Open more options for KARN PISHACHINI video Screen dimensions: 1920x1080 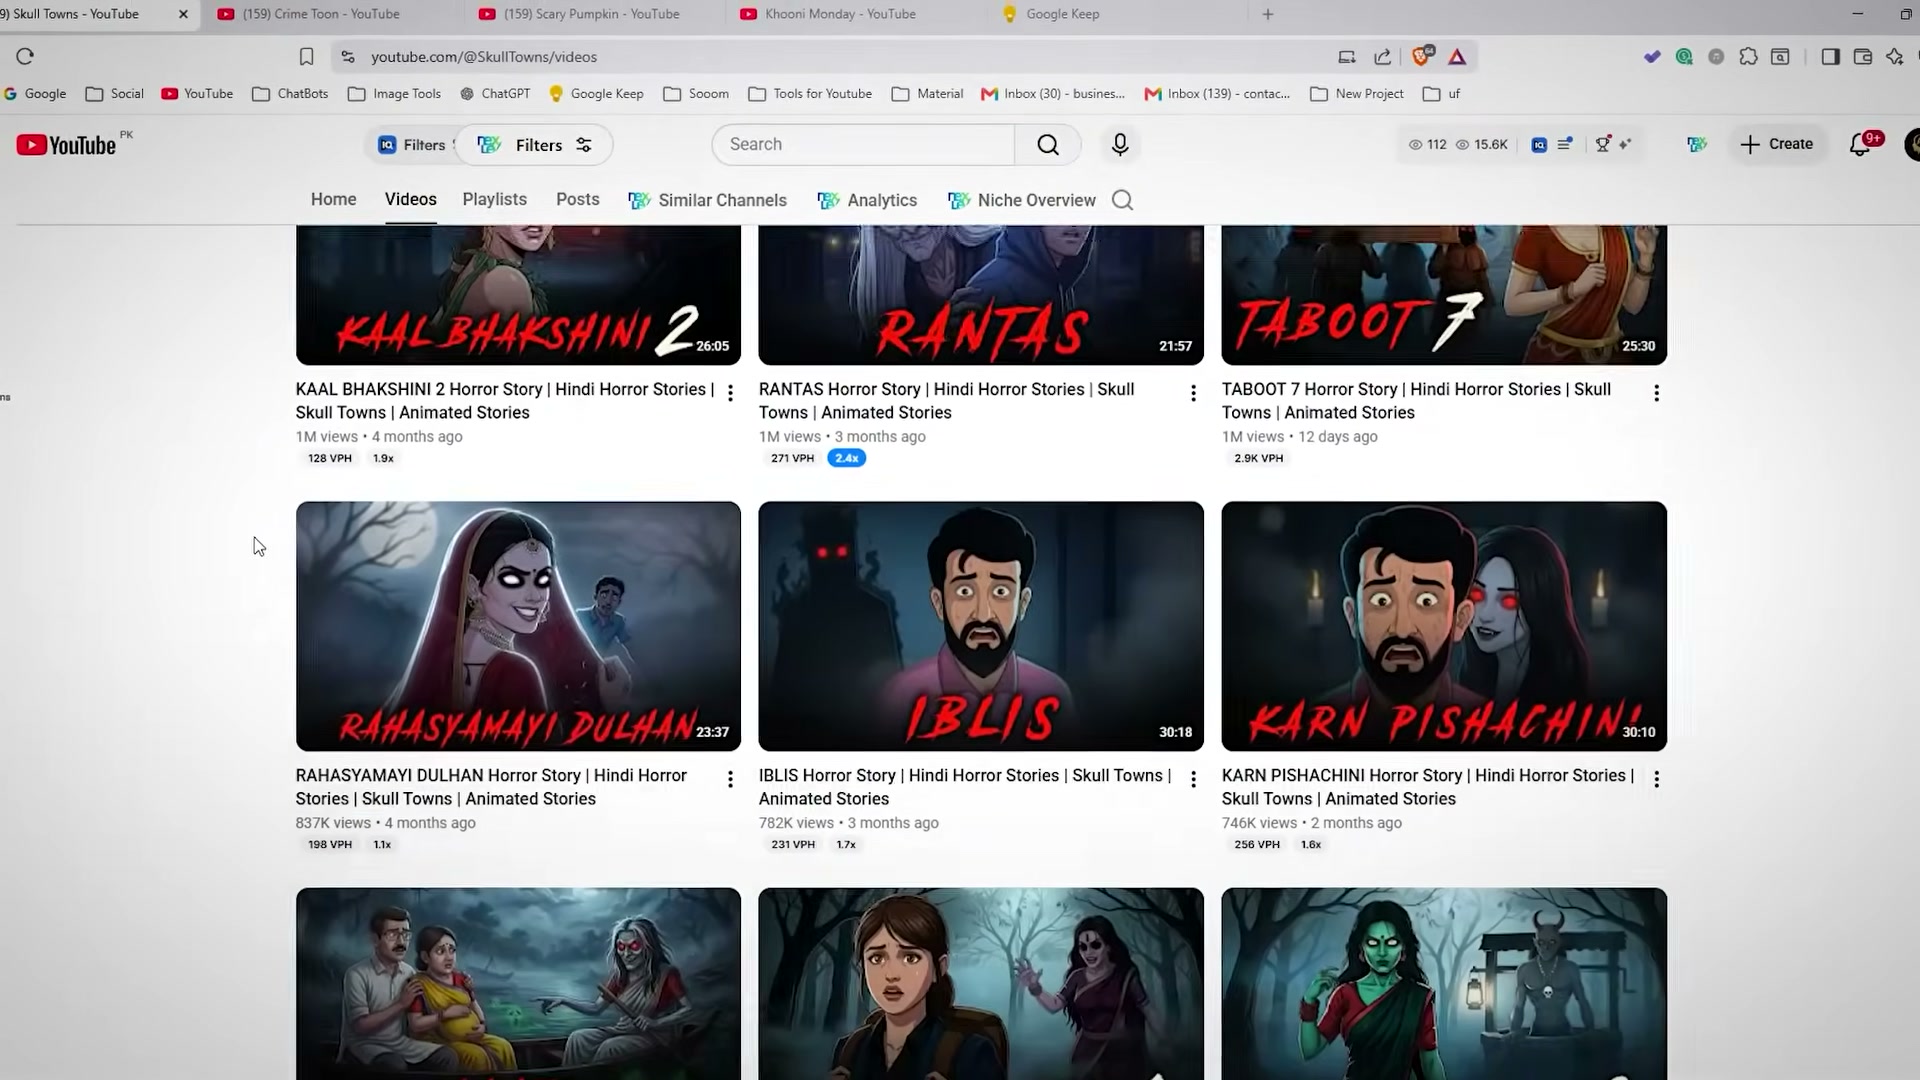click(1656, 779)
